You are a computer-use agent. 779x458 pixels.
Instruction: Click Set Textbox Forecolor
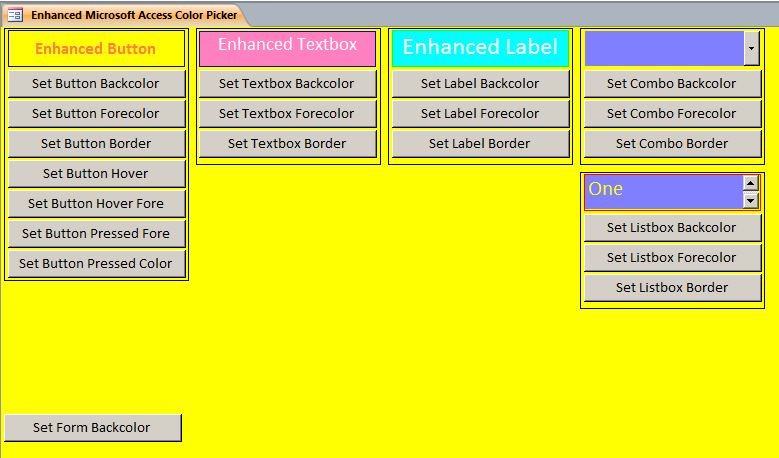tap(288, 113)
